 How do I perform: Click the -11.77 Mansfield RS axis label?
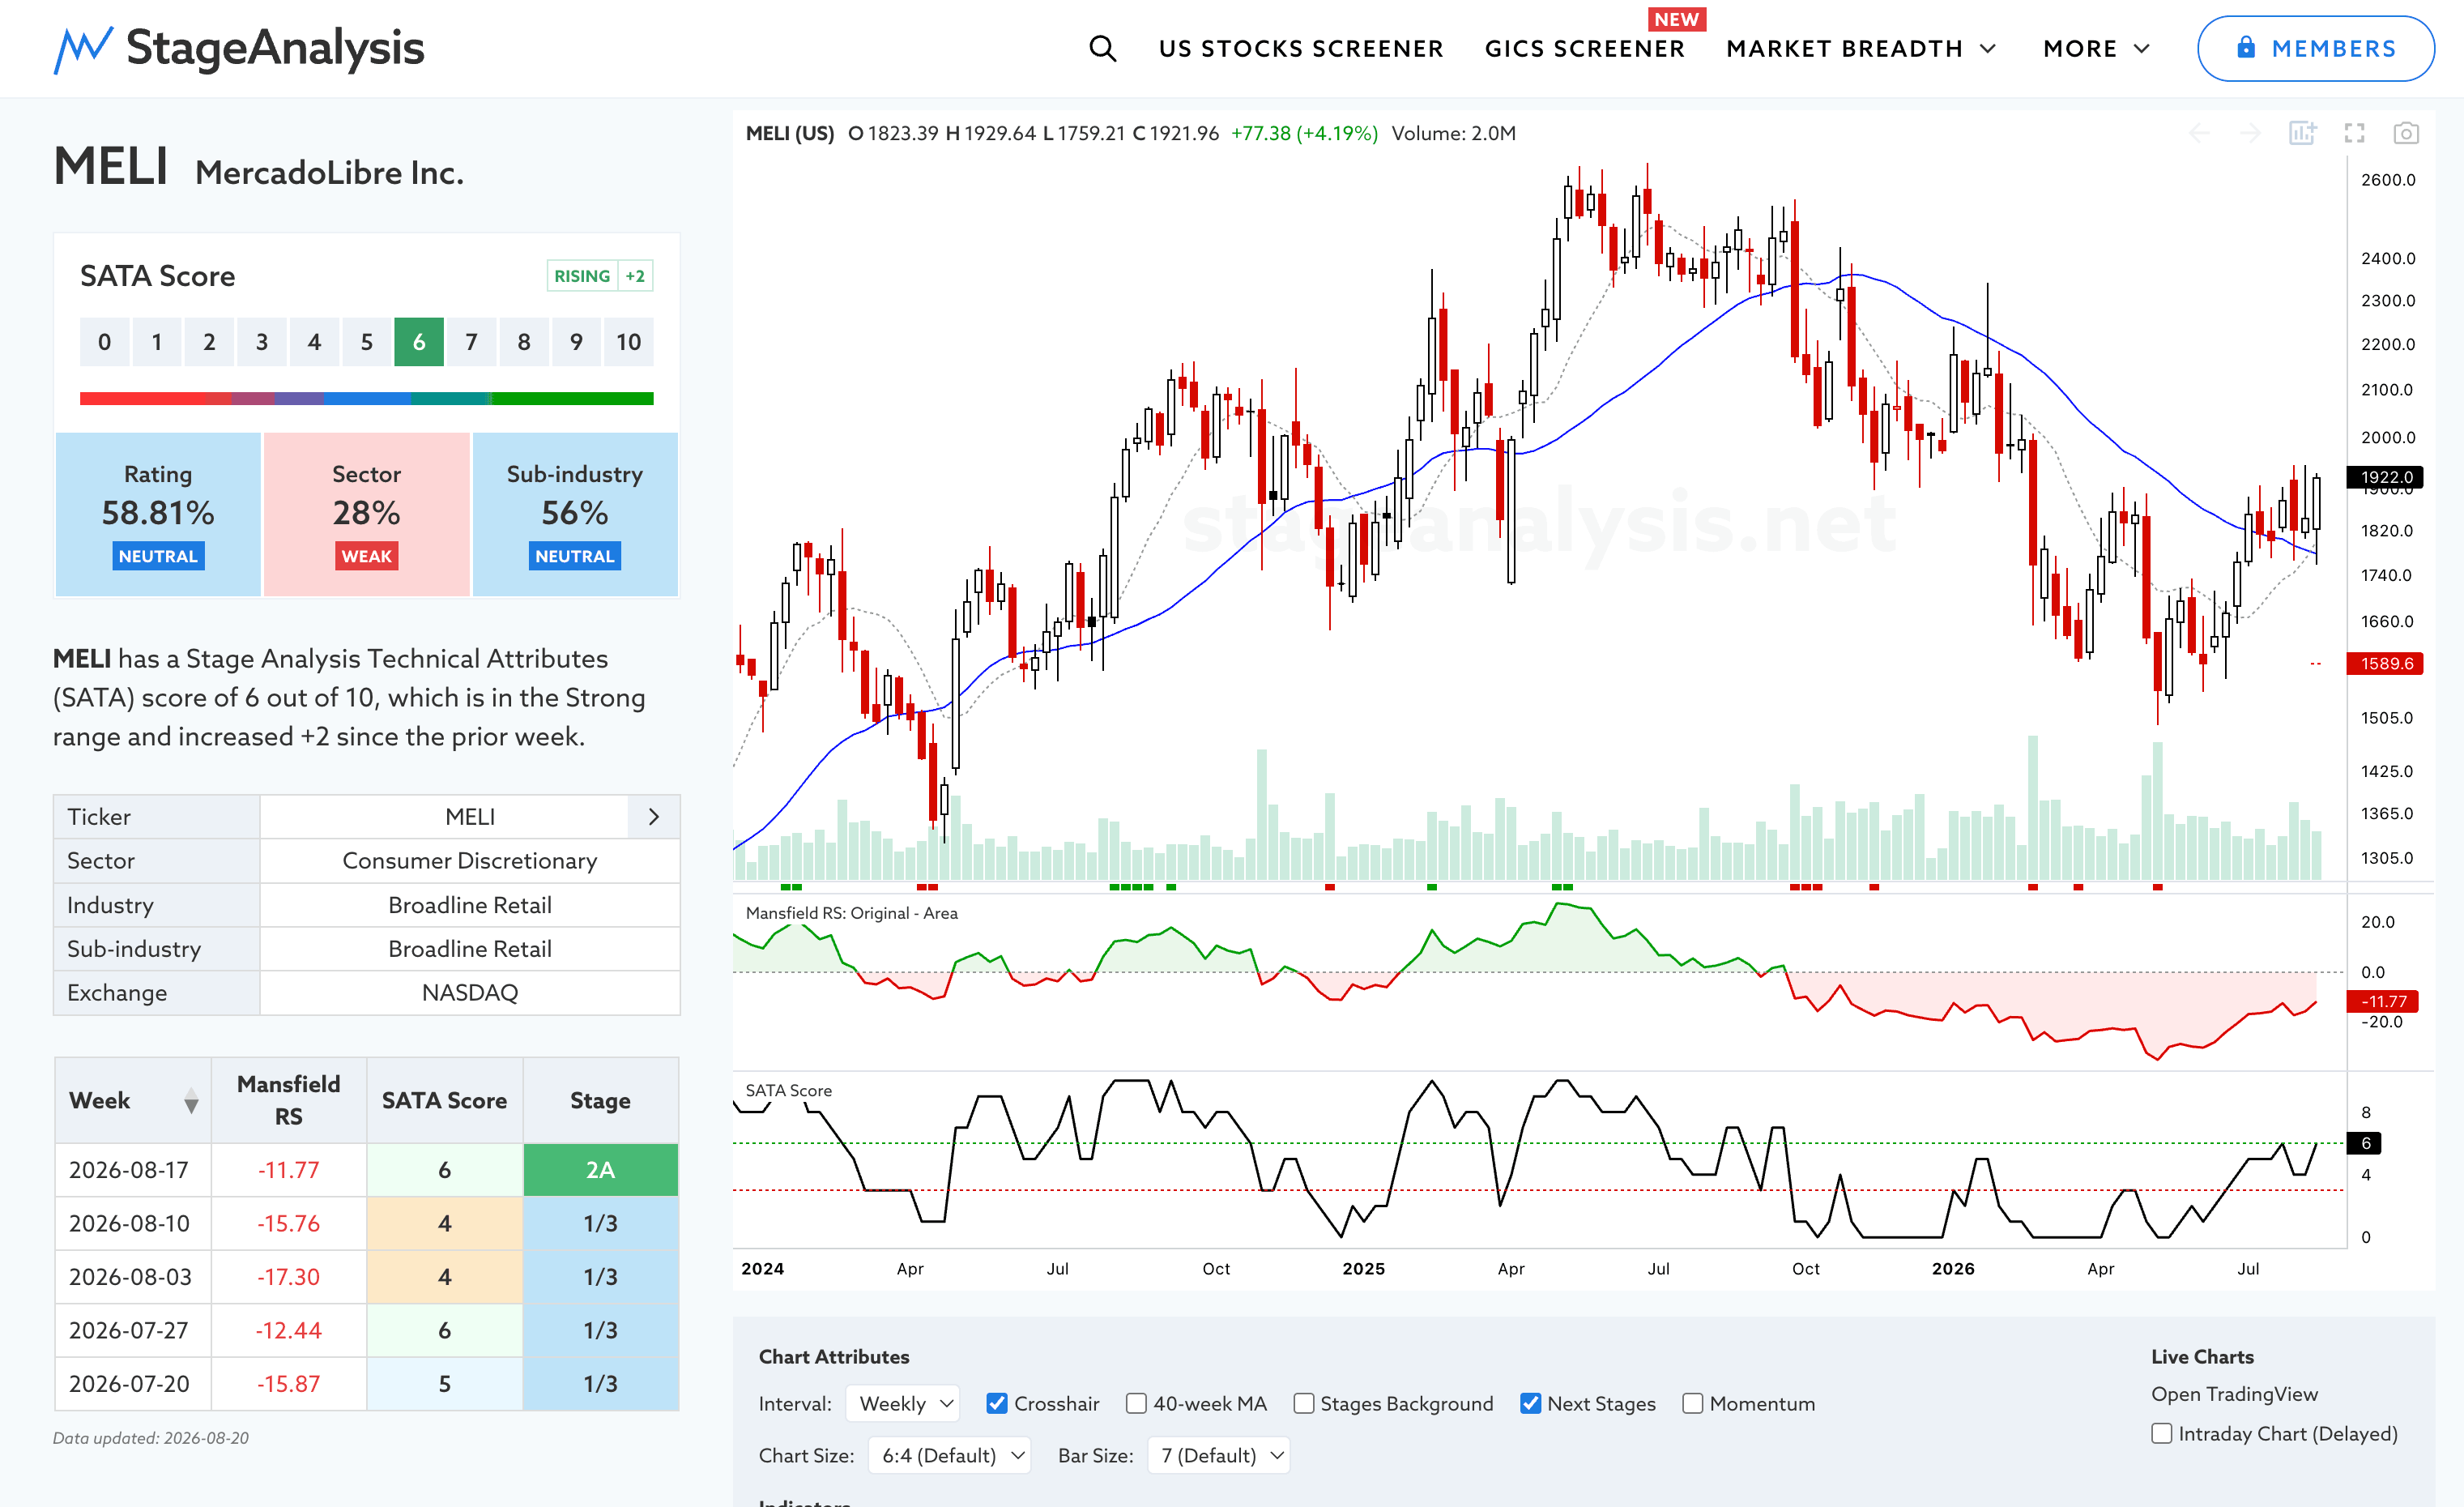click(2383, 1001)
